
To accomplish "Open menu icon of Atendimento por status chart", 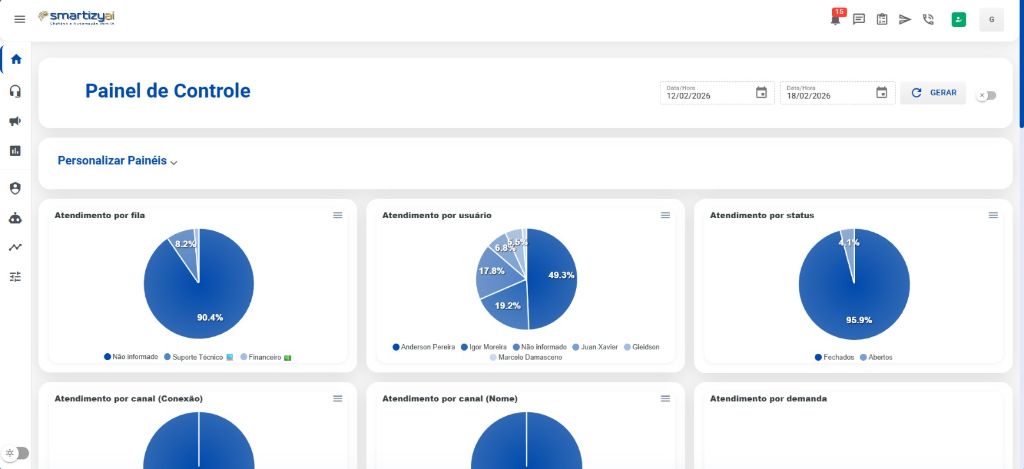I will (x=993, y=215).
